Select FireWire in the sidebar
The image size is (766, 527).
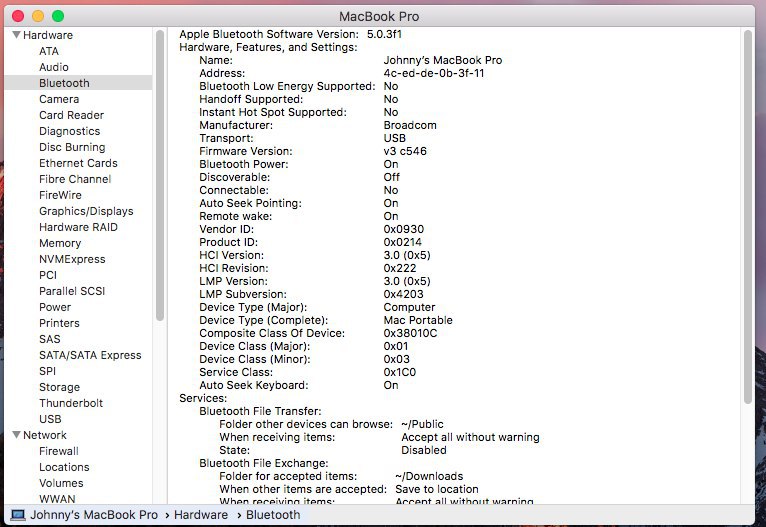[x=61, y=195]
